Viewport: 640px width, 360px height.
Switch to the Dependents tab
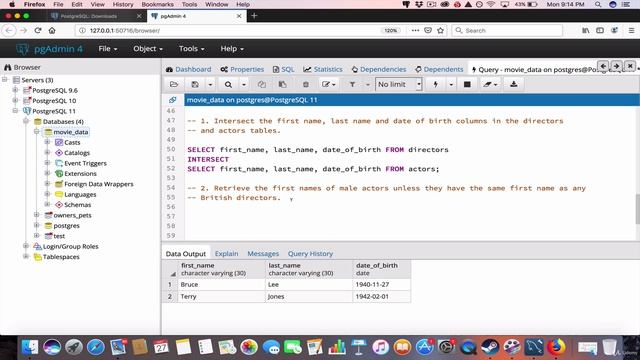click(439, 69)
